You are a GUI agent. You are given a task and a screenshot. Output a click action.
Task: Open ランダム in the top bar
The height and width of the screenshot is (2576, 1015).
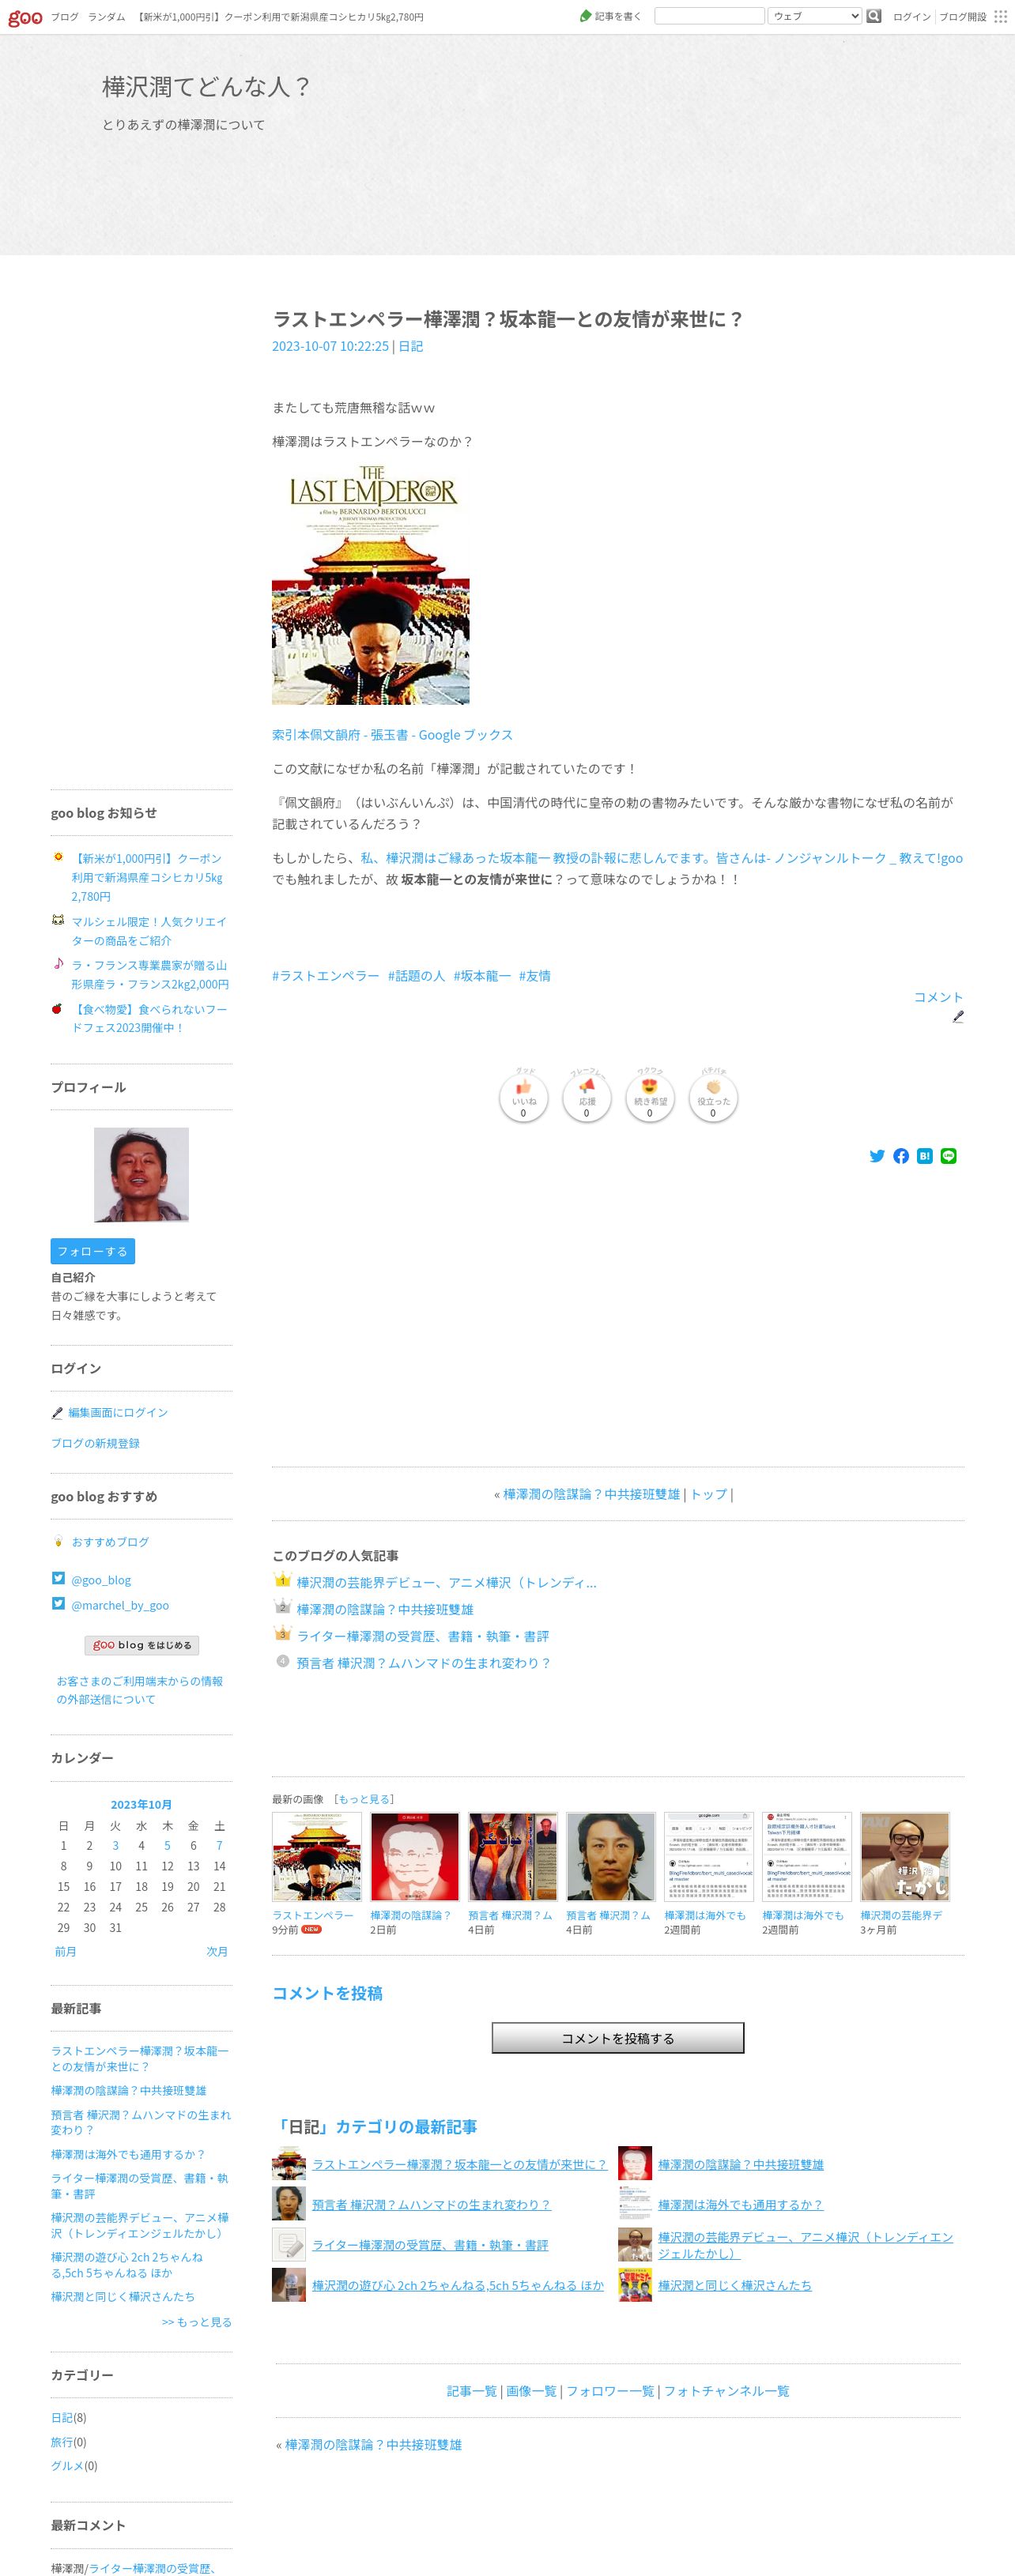(x=107, y=17)
